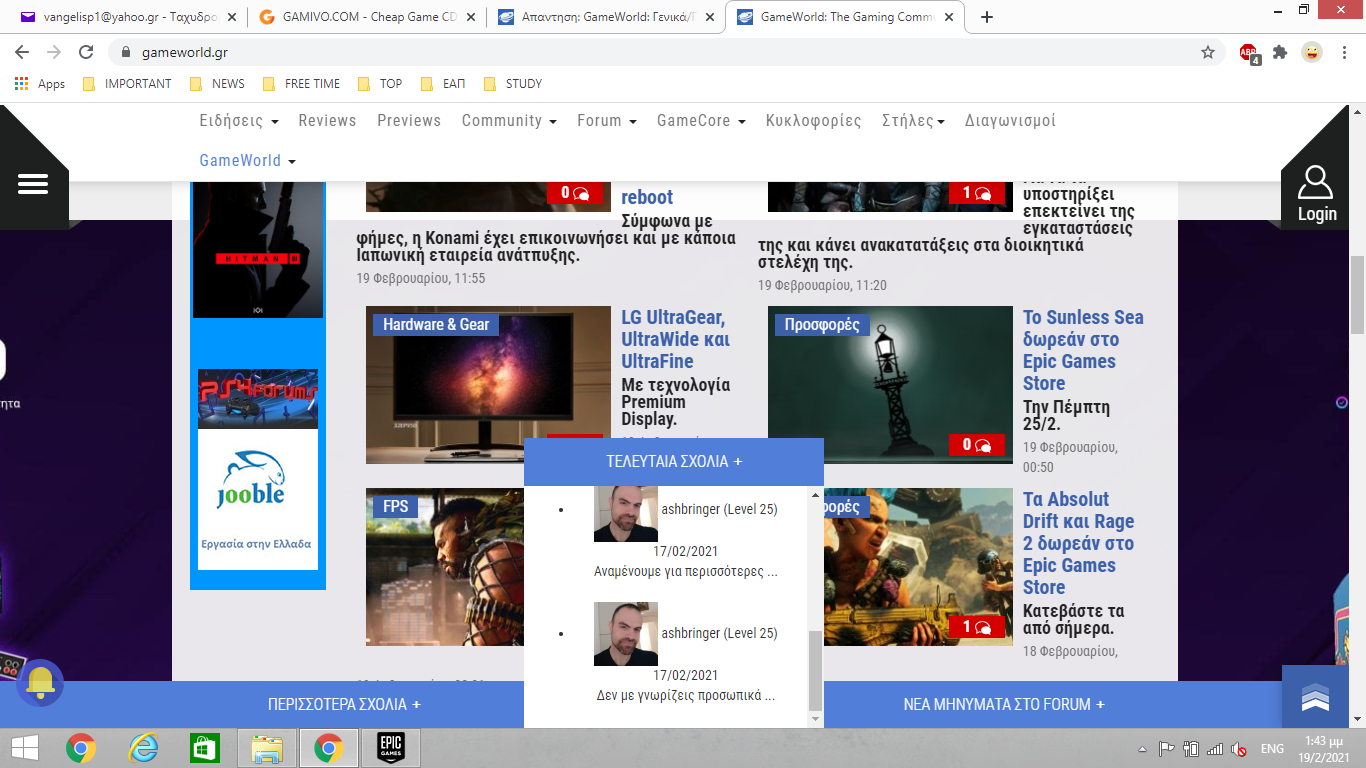Open the Apps shortcut in bookmarks bar
The width and height of the screenshot is (1366, 768).
point(40,84)
